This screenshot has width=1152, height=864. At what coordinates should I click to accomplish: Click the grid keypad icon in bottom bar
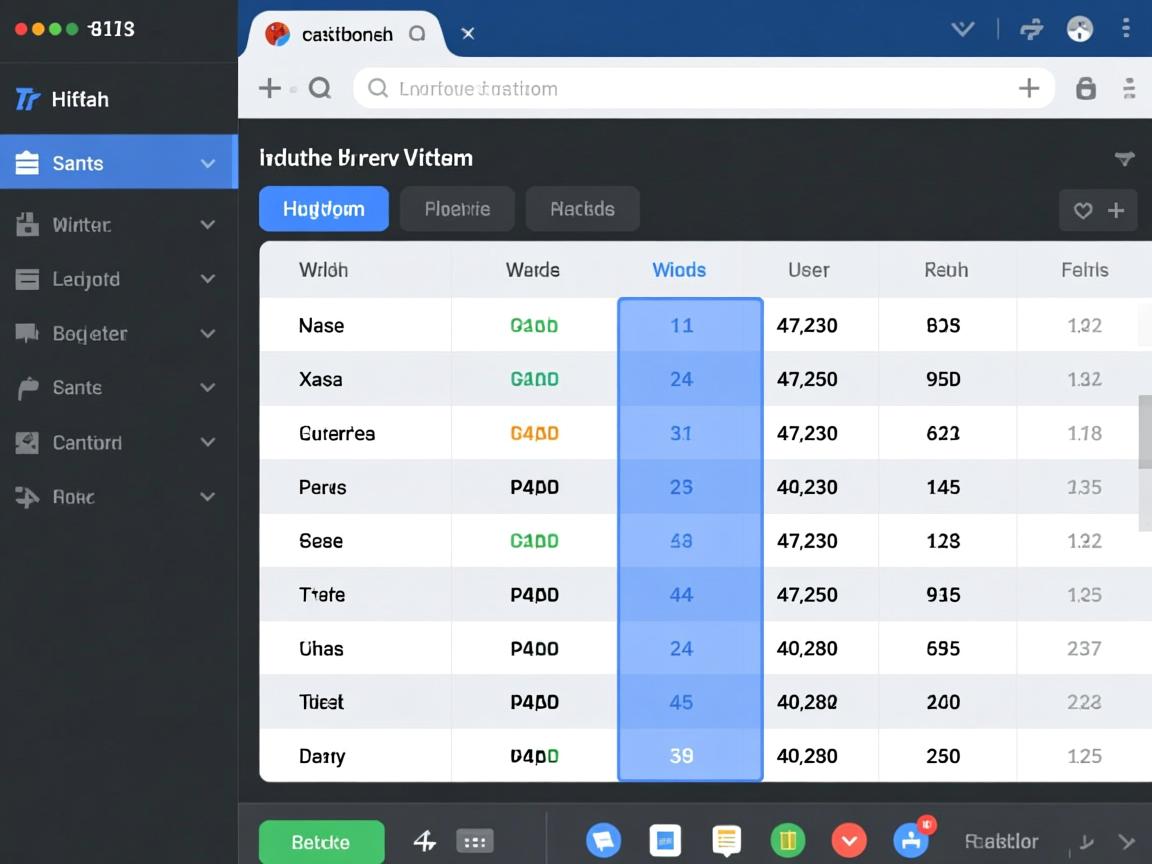click(x=475, y=842)
